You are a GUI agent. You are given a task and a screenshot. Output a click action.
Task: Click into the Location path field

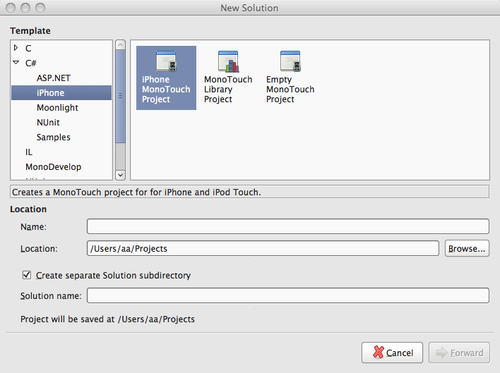[263, 248]
